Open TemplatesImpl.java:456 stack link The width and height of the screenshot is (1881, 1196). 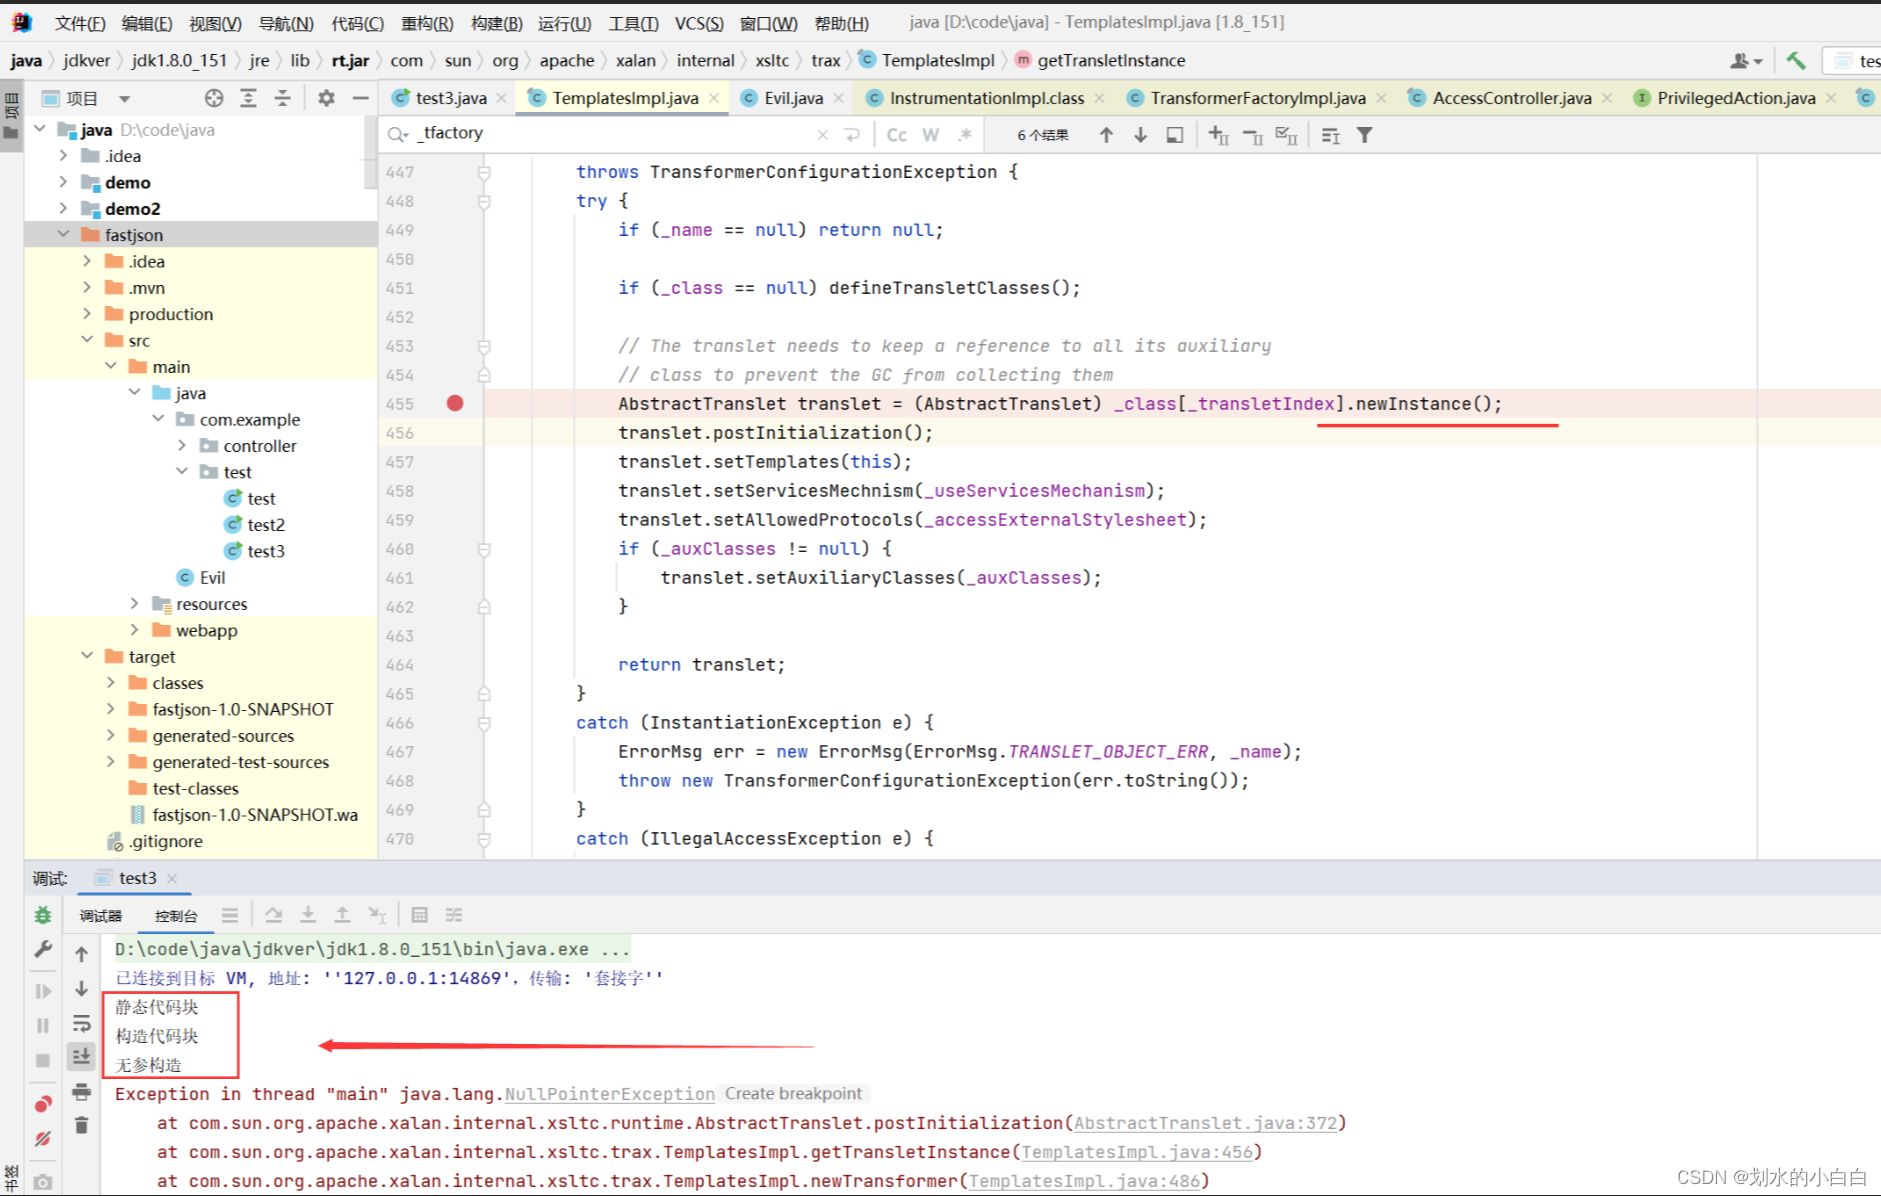pos(1136,1152)
